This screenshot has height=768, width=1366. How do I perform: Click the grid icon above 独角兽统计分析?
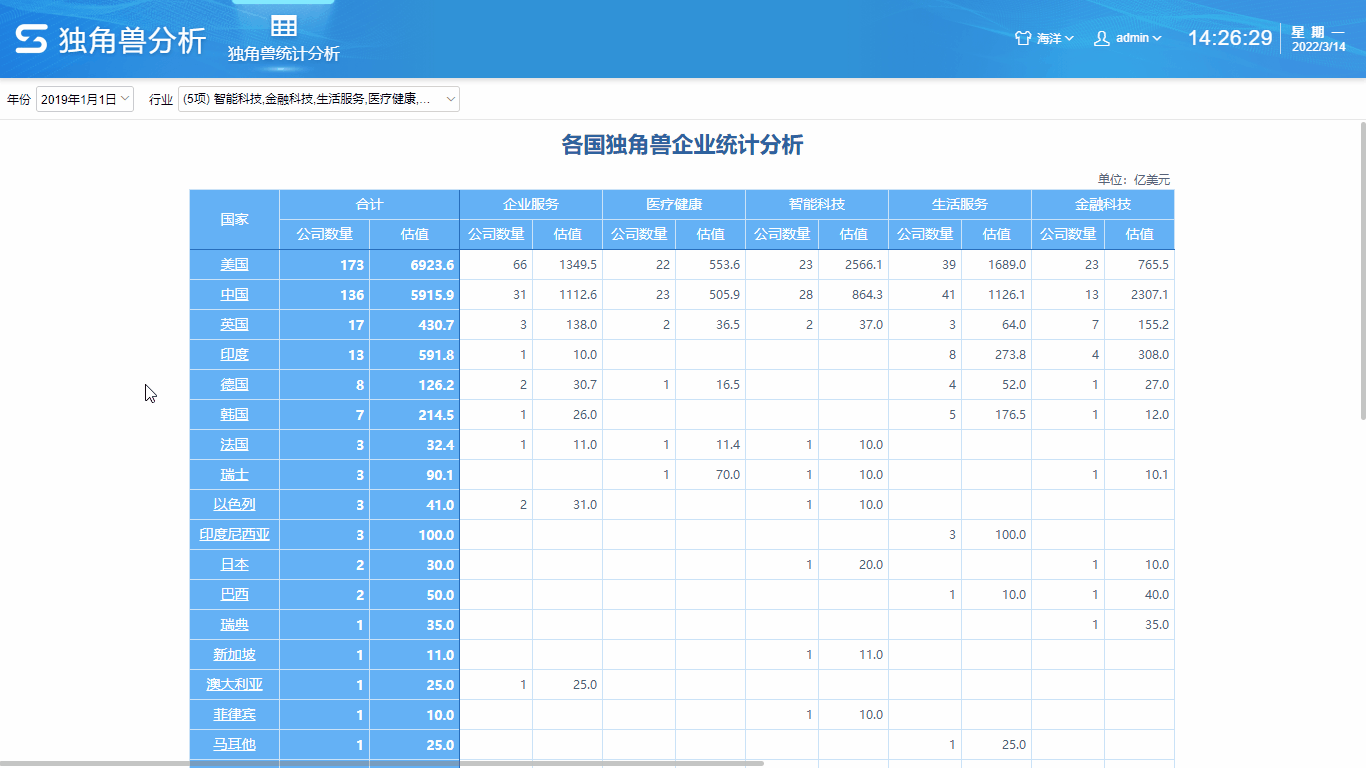[283, 25]
